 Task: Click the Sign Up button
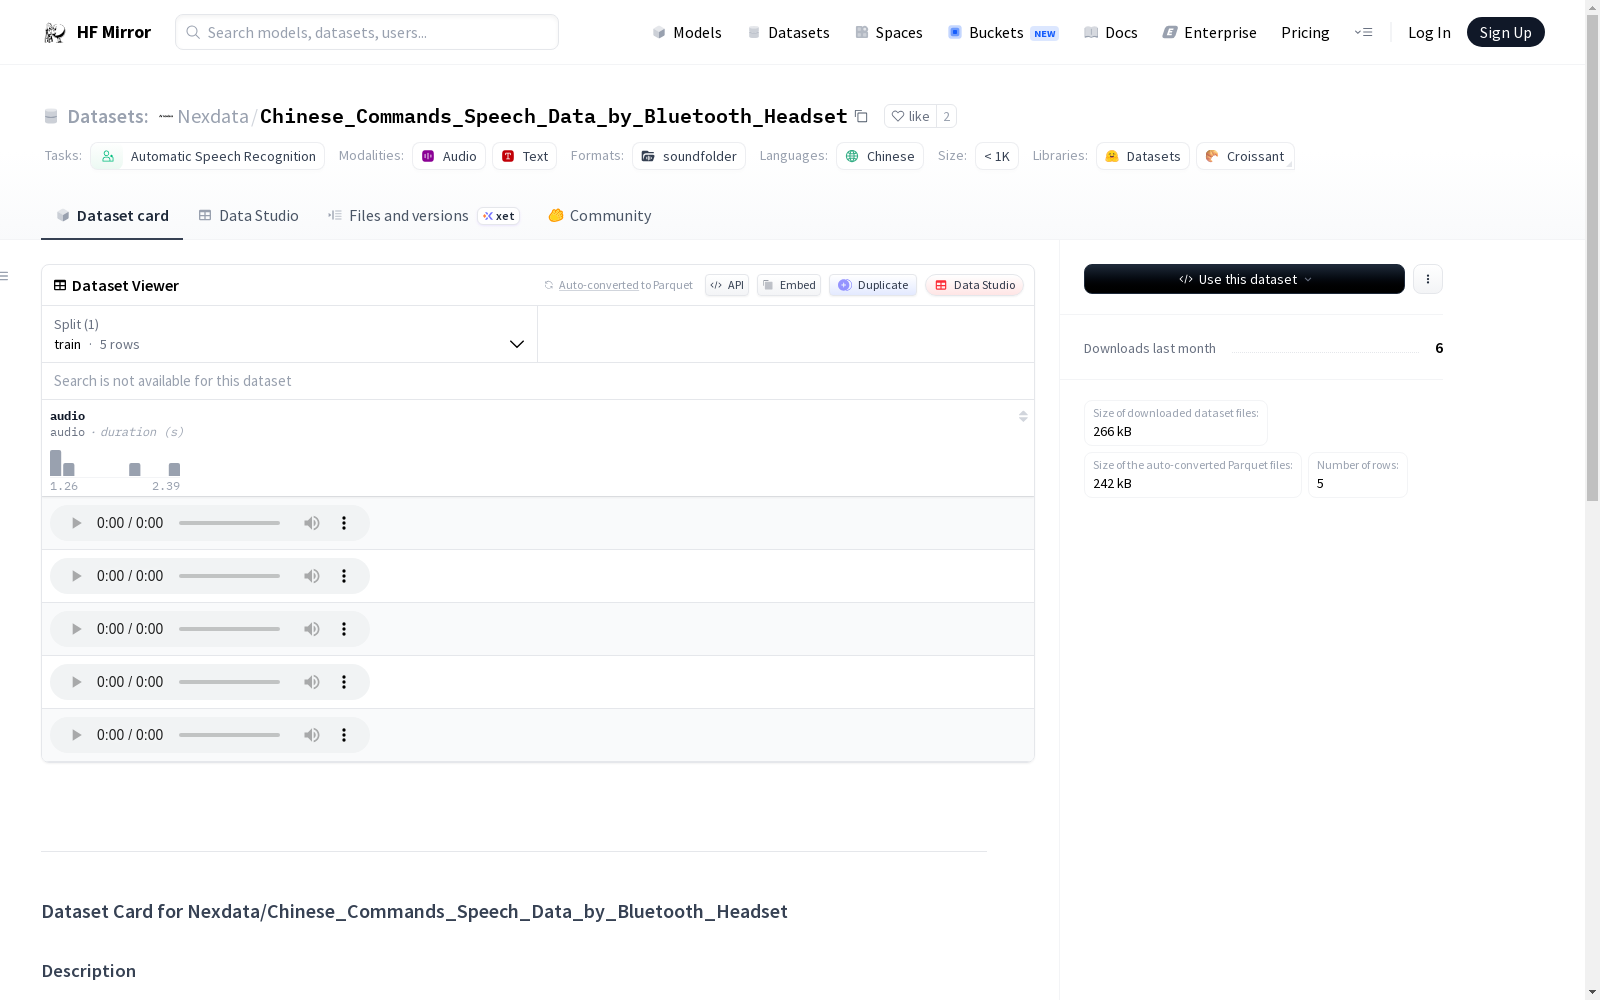1505,32
